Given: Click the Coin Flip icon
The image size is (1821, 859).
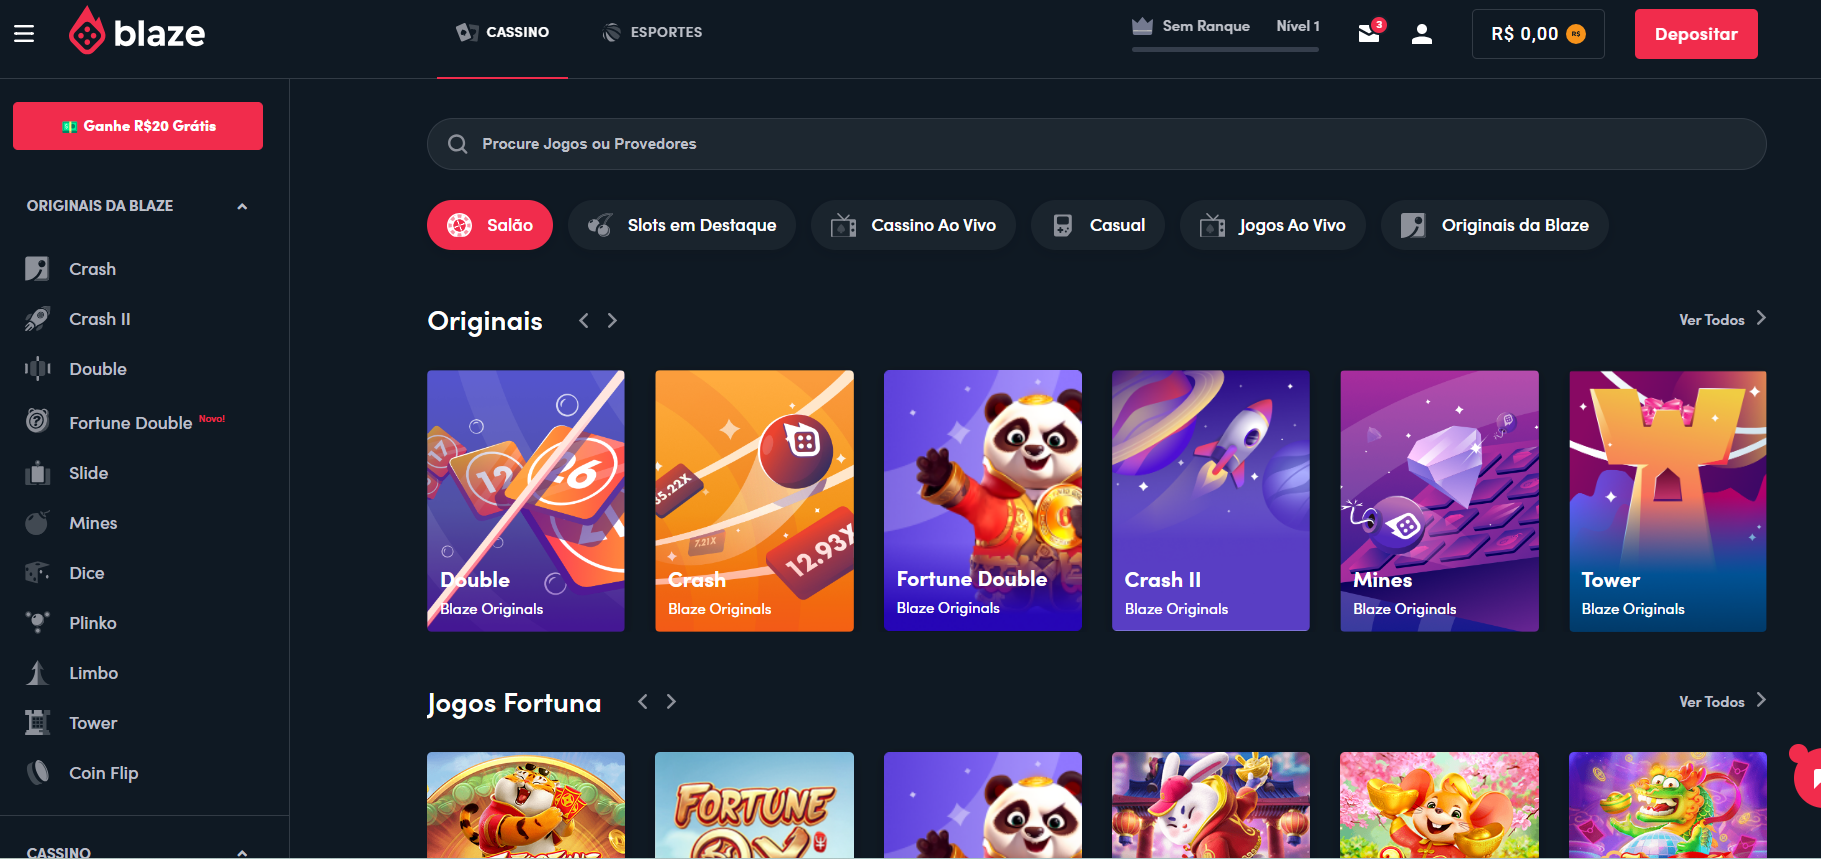Looking at the screenshot, I should click(x=37, y=773).
